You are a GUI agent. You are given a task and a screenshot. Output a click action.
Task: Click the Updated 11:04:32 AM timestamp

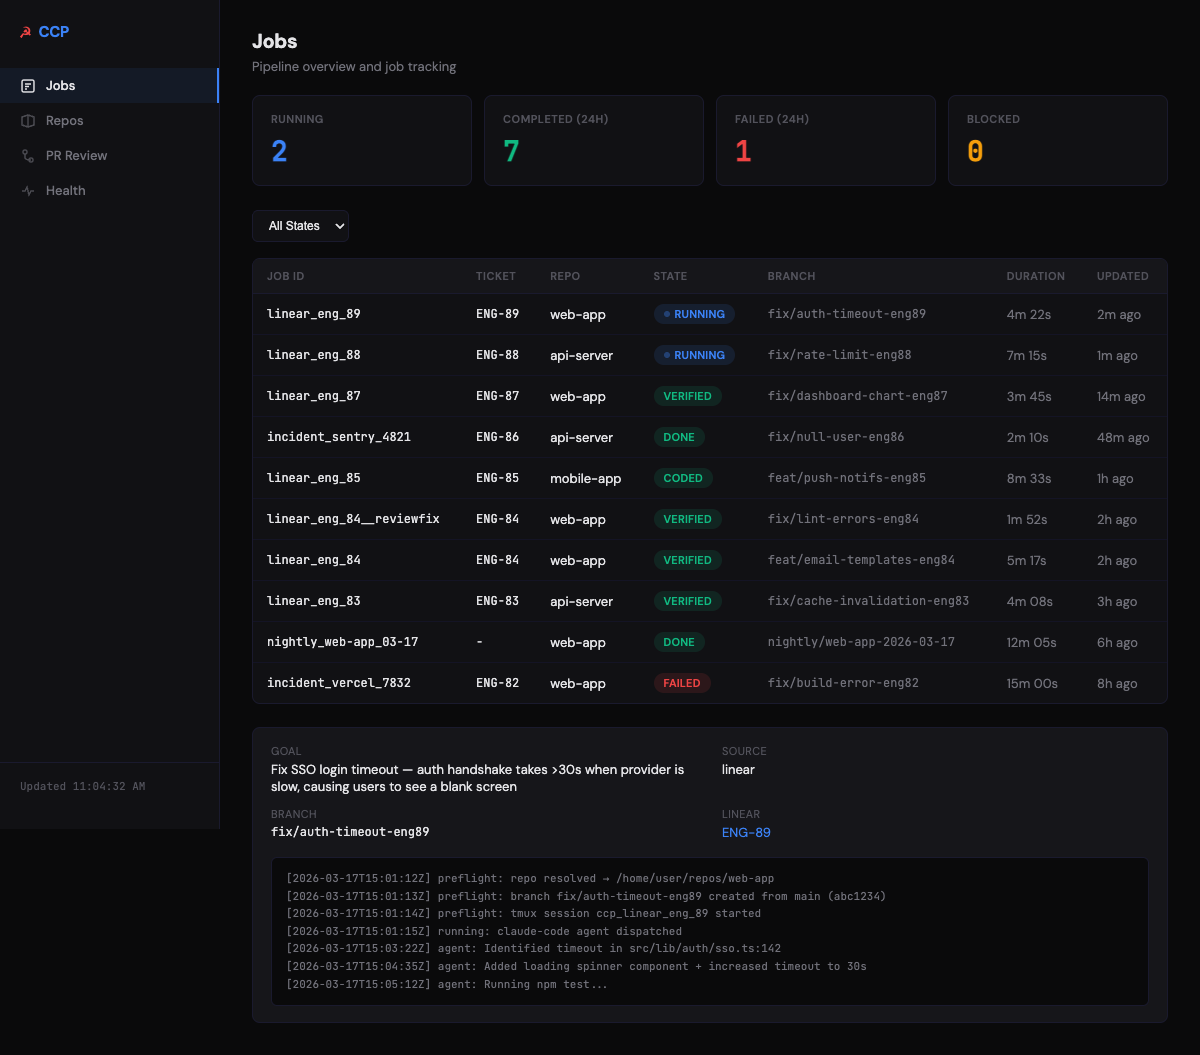(x=82, y=787)
